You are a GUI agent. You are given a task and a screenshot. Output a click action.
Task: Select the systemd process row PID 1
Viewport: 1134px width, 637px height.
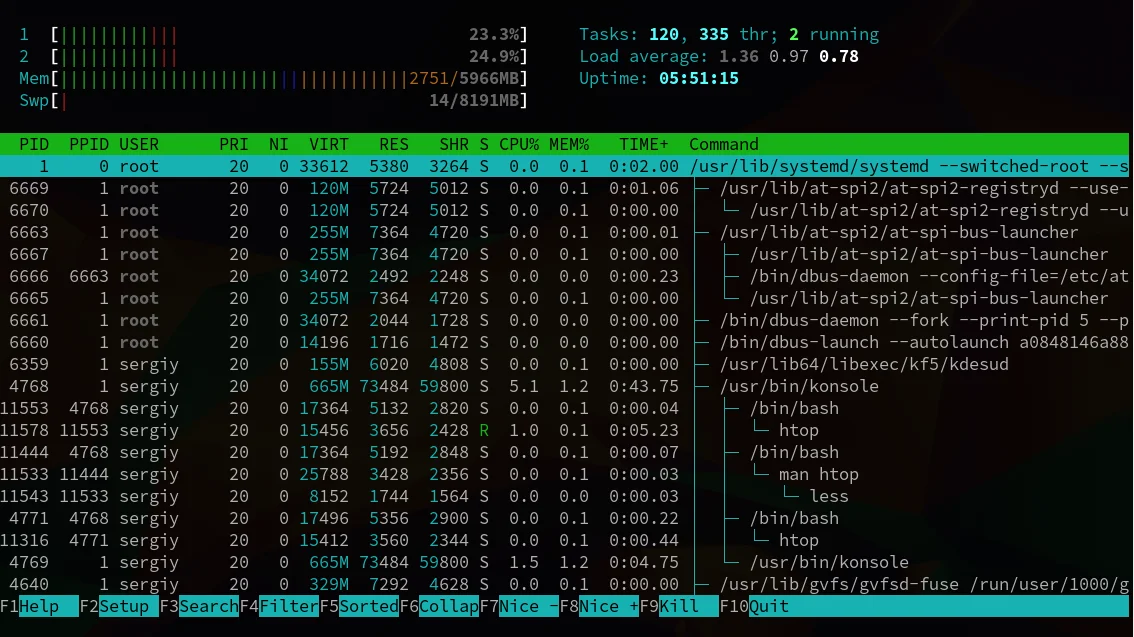click(x=564, y=166)
